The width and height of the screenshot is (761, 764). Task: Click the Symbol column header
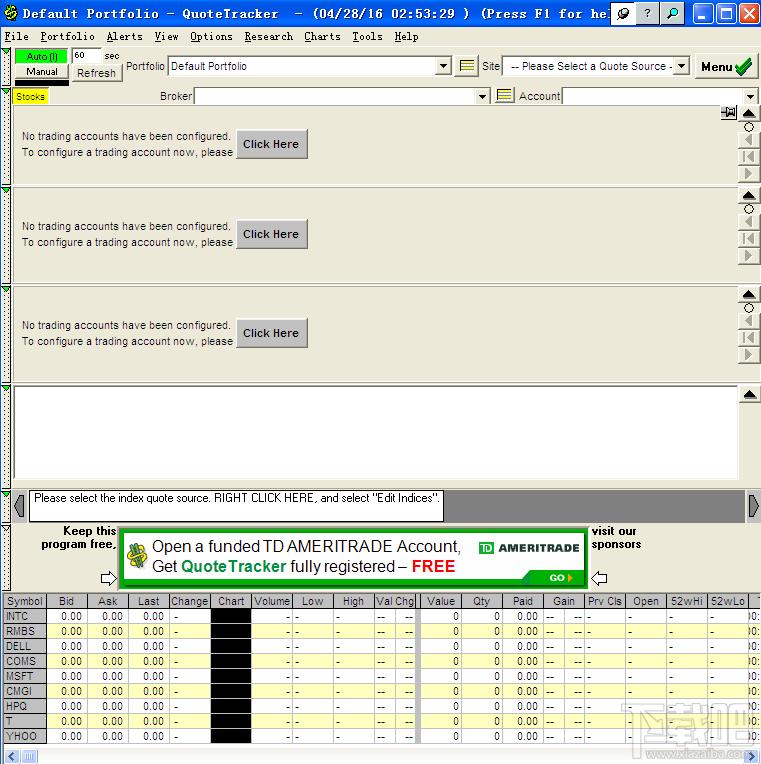25,601
